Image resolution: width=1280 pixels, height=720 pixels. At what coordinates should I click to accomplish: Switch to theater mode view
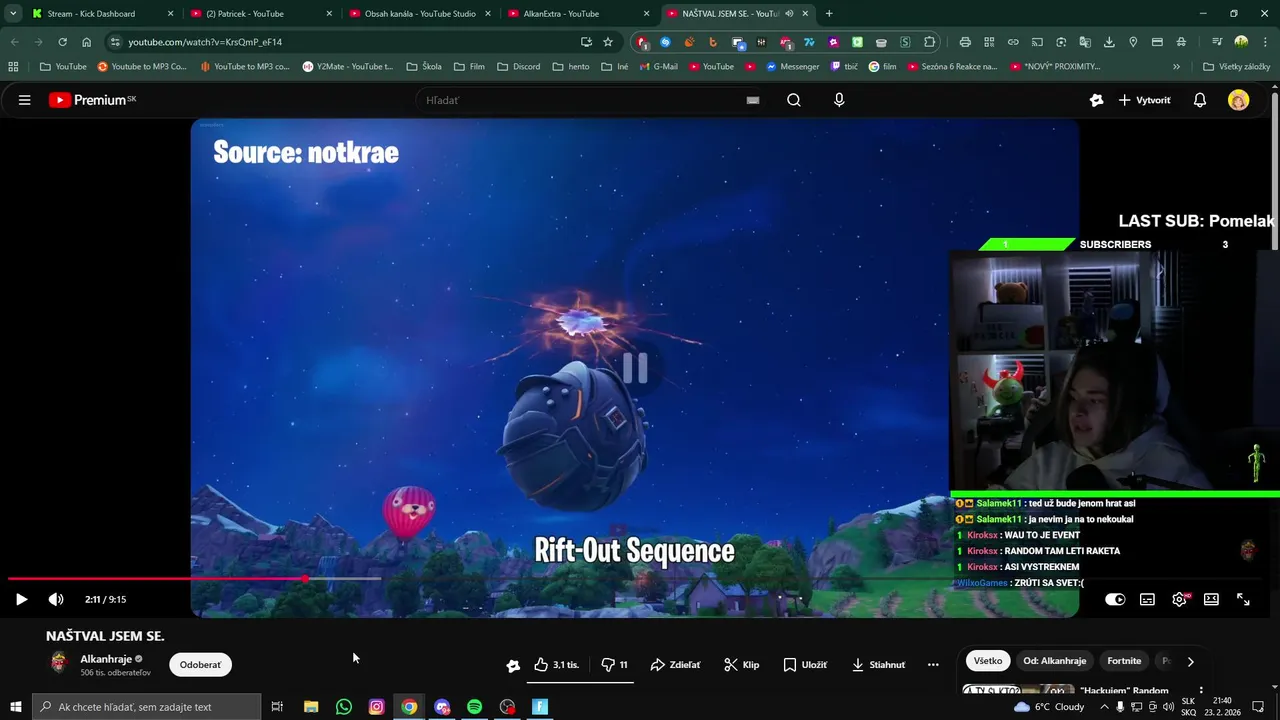coord(1211,599)
